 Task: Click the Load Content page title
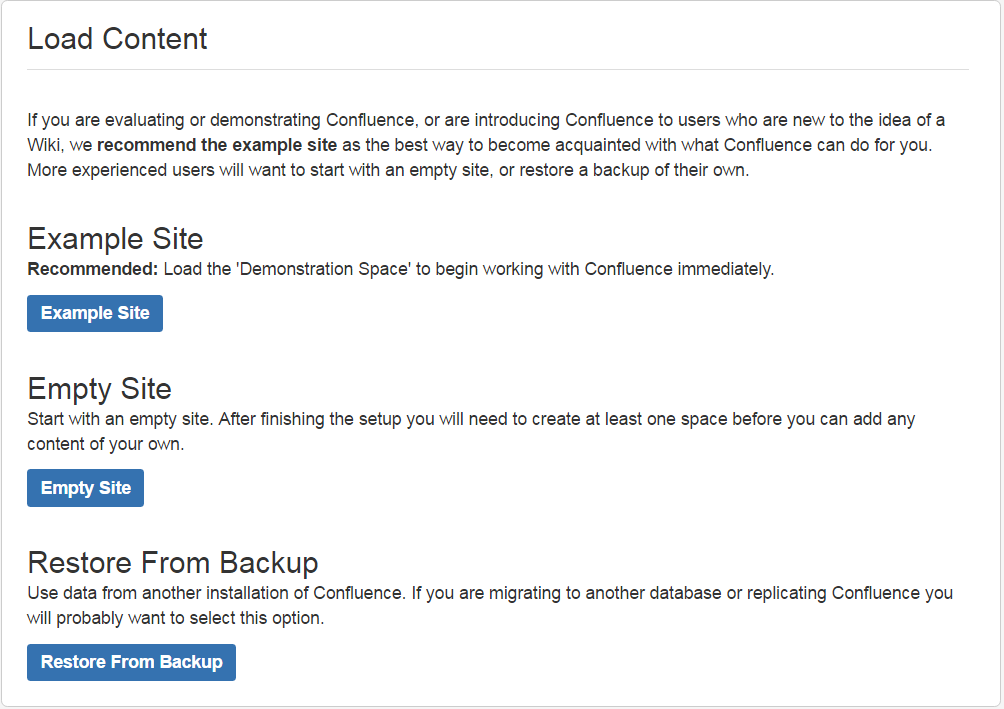117,39
